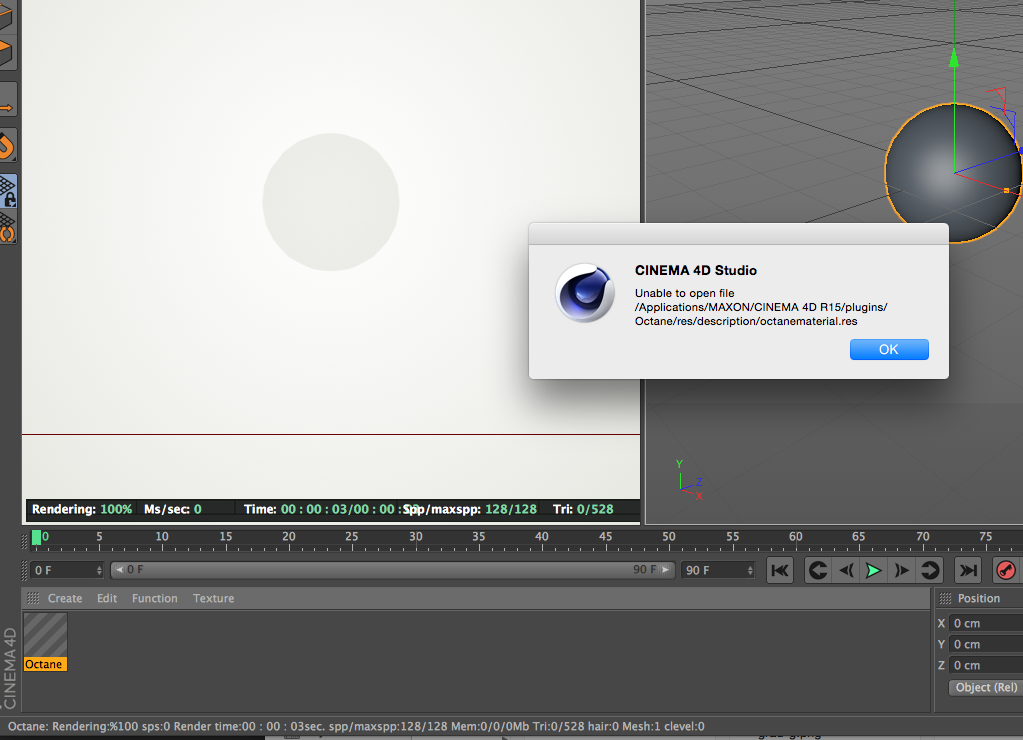Click the 'Tri: 0/528' readout in the render view
The width and height of the screenshot is (1023, 740).
click(x=583, y=509)
